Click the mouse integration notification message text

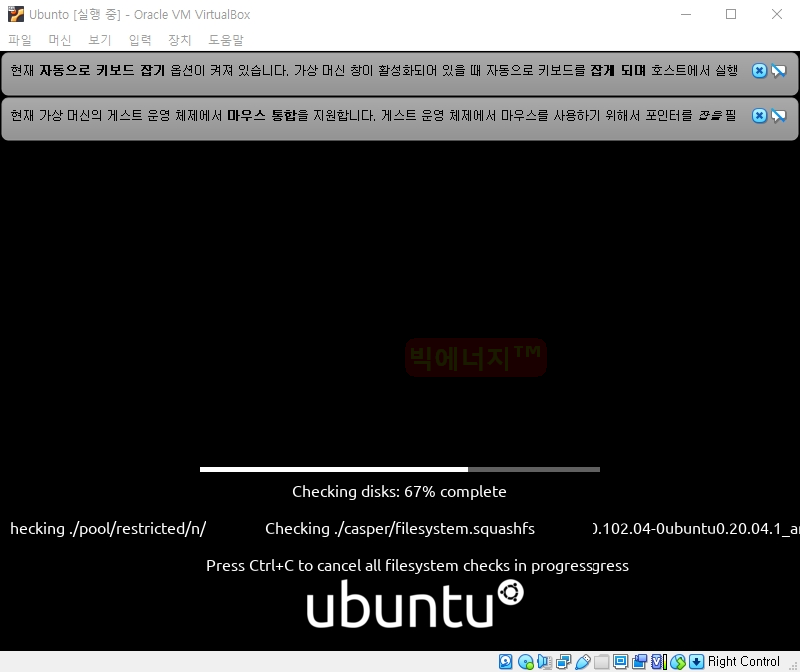(373, 116)
